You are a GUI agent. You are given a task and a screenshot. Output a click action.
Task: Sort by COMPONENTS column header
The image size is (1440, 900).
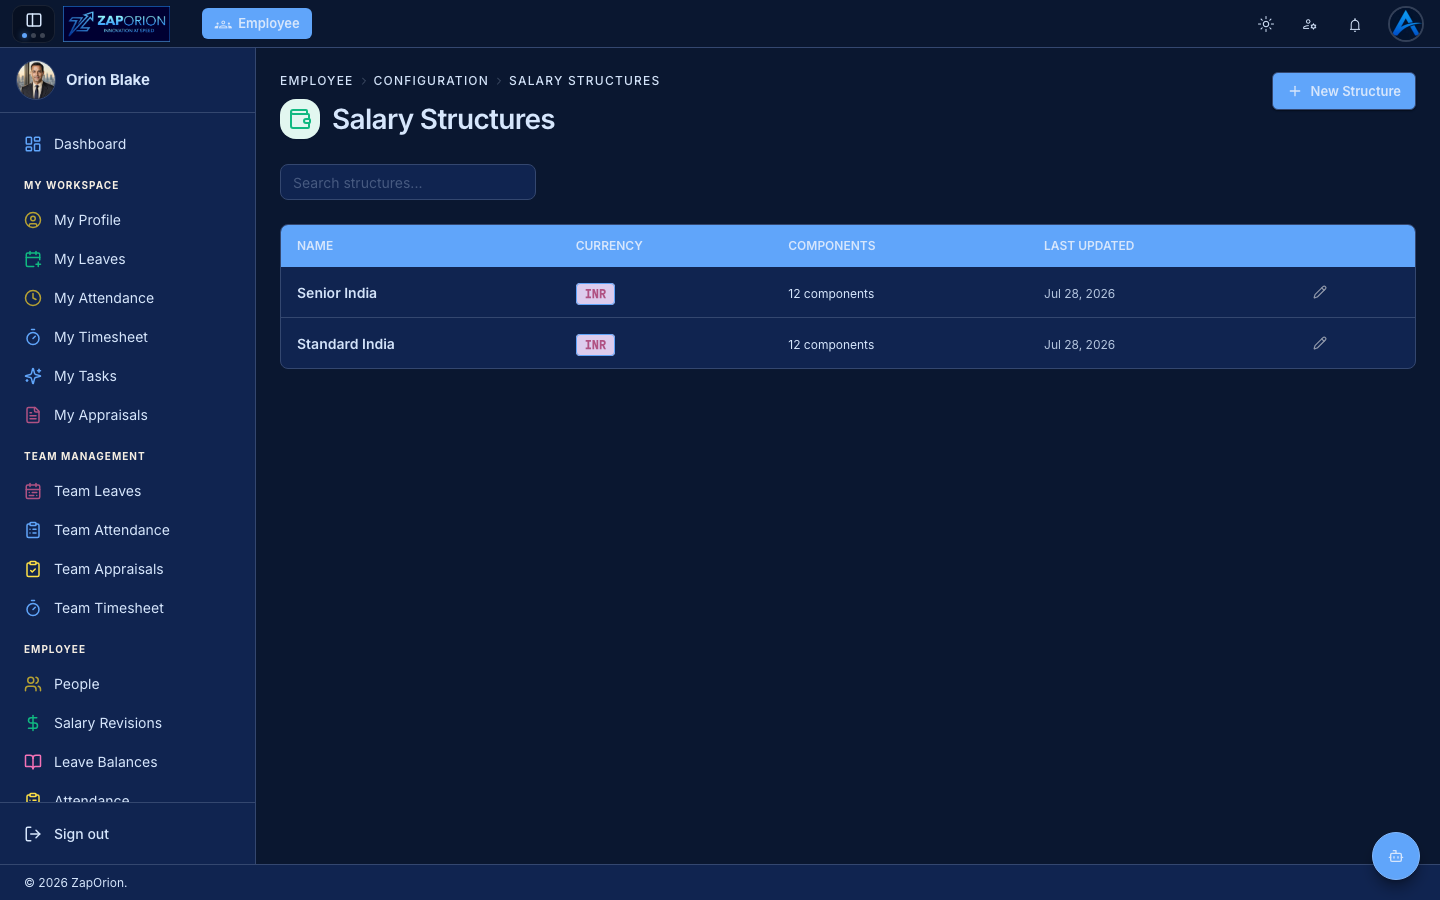click(x=832, y=246)
